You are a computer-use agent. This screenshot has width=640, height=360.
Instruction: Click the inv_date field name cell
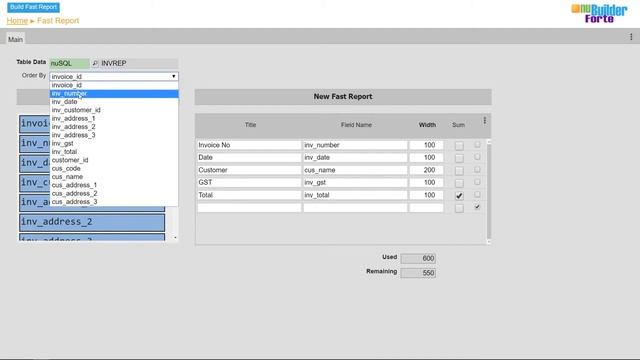[x=355, y=158]
